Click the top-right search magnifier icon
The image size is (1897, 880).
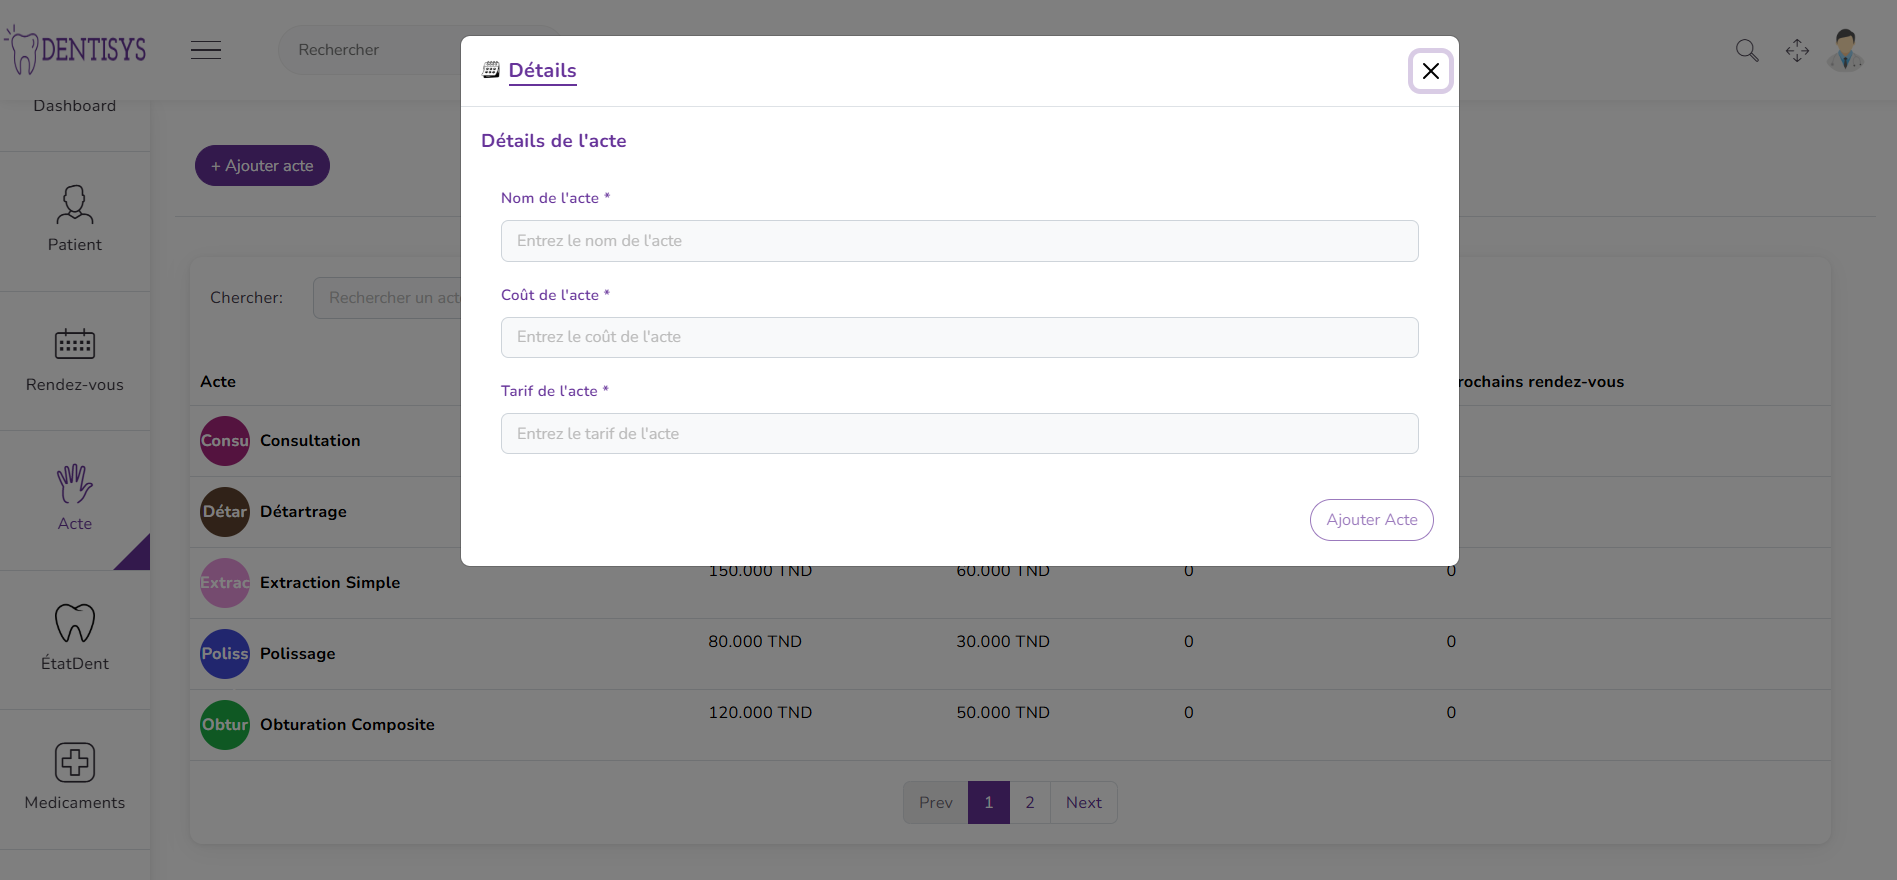1746,50
